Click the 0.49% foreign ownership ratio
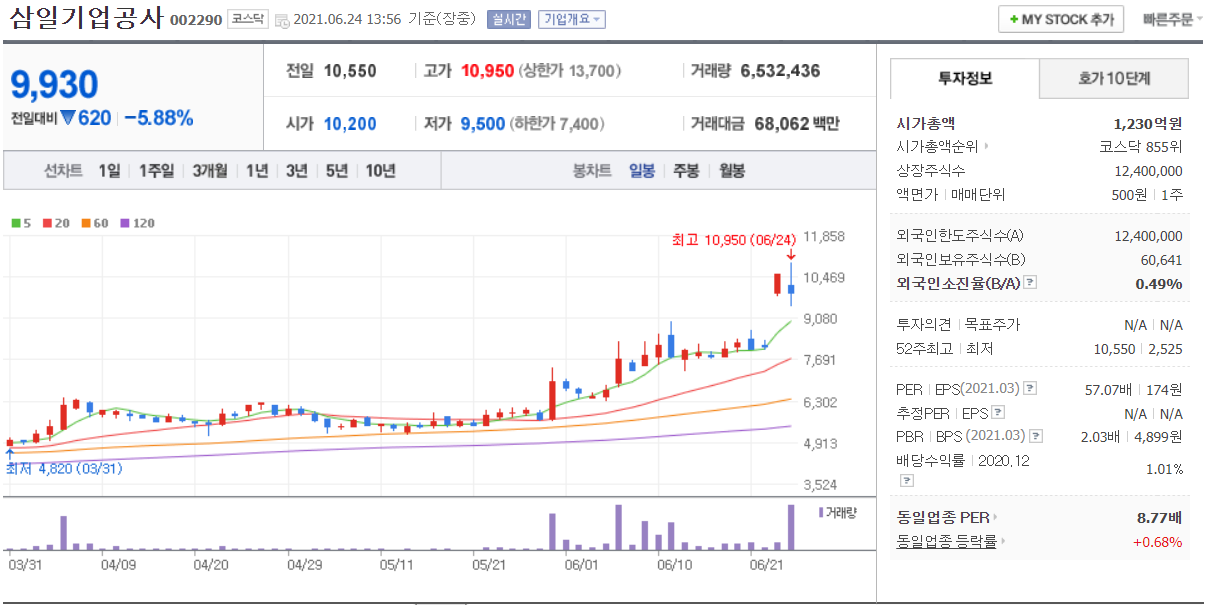The height and width of the screenshot is (605, 1206). click(1159, 283)
